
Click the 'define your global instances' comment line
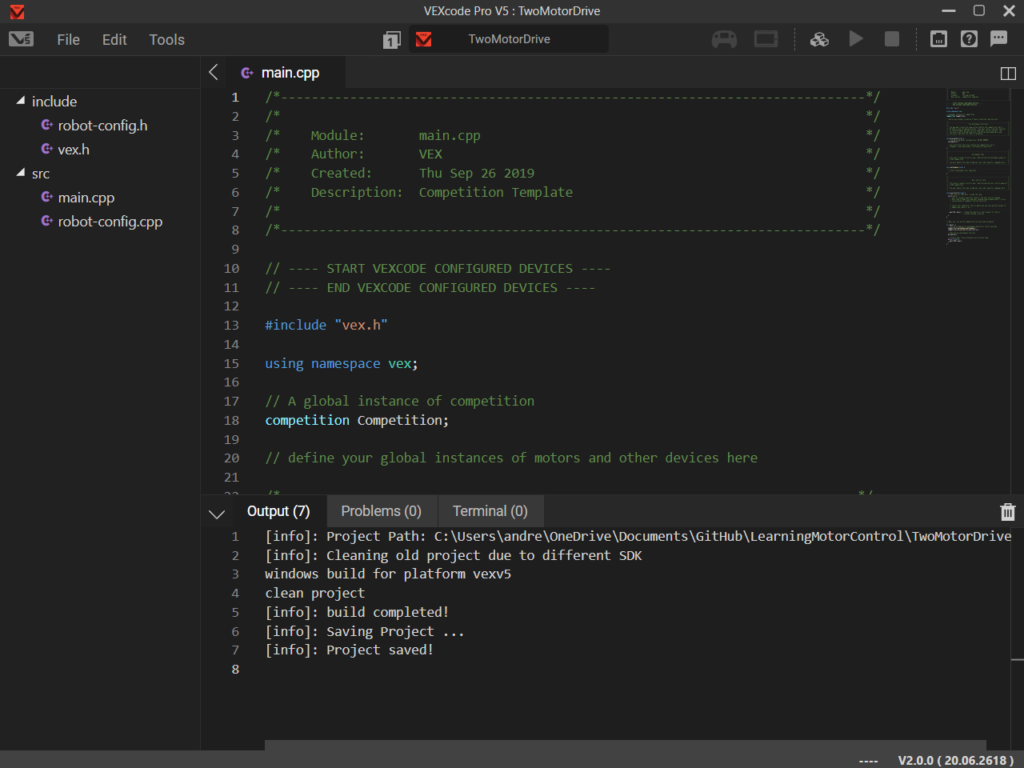[x=511, y=458]
